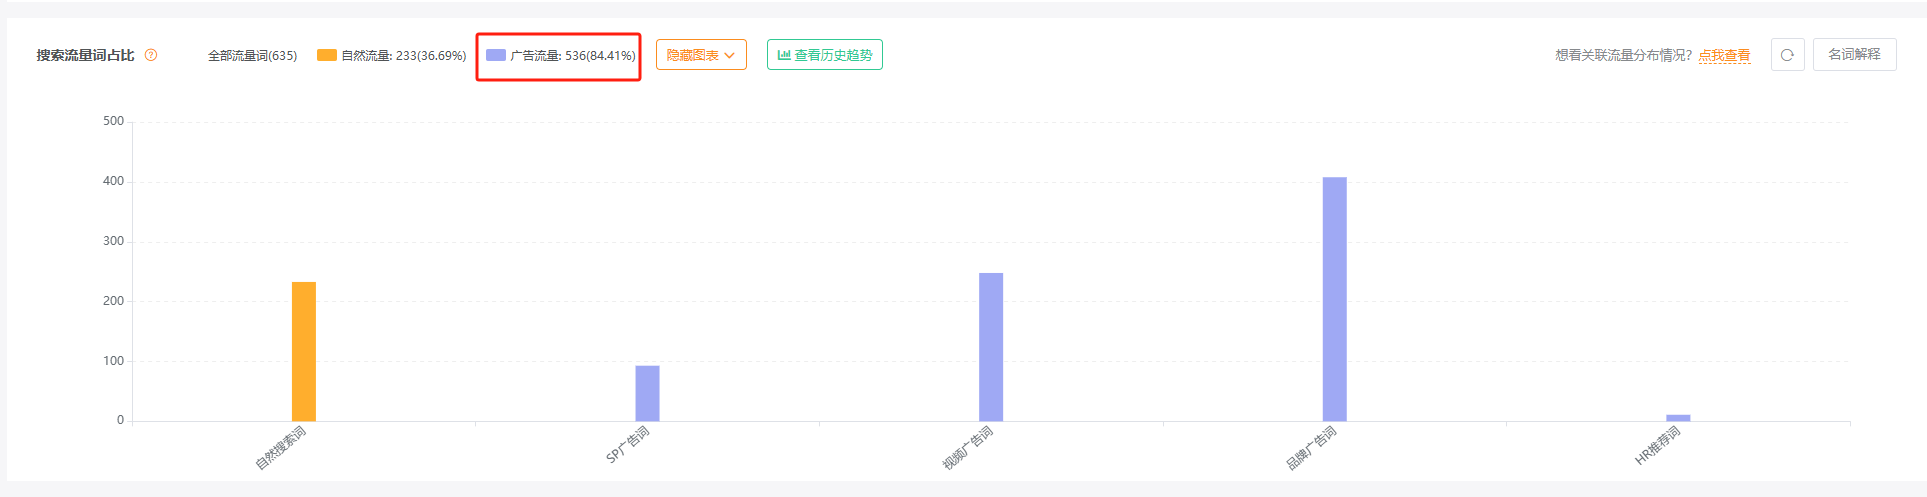Click the orange 自然流量 legend swatch

coord(327,55)
